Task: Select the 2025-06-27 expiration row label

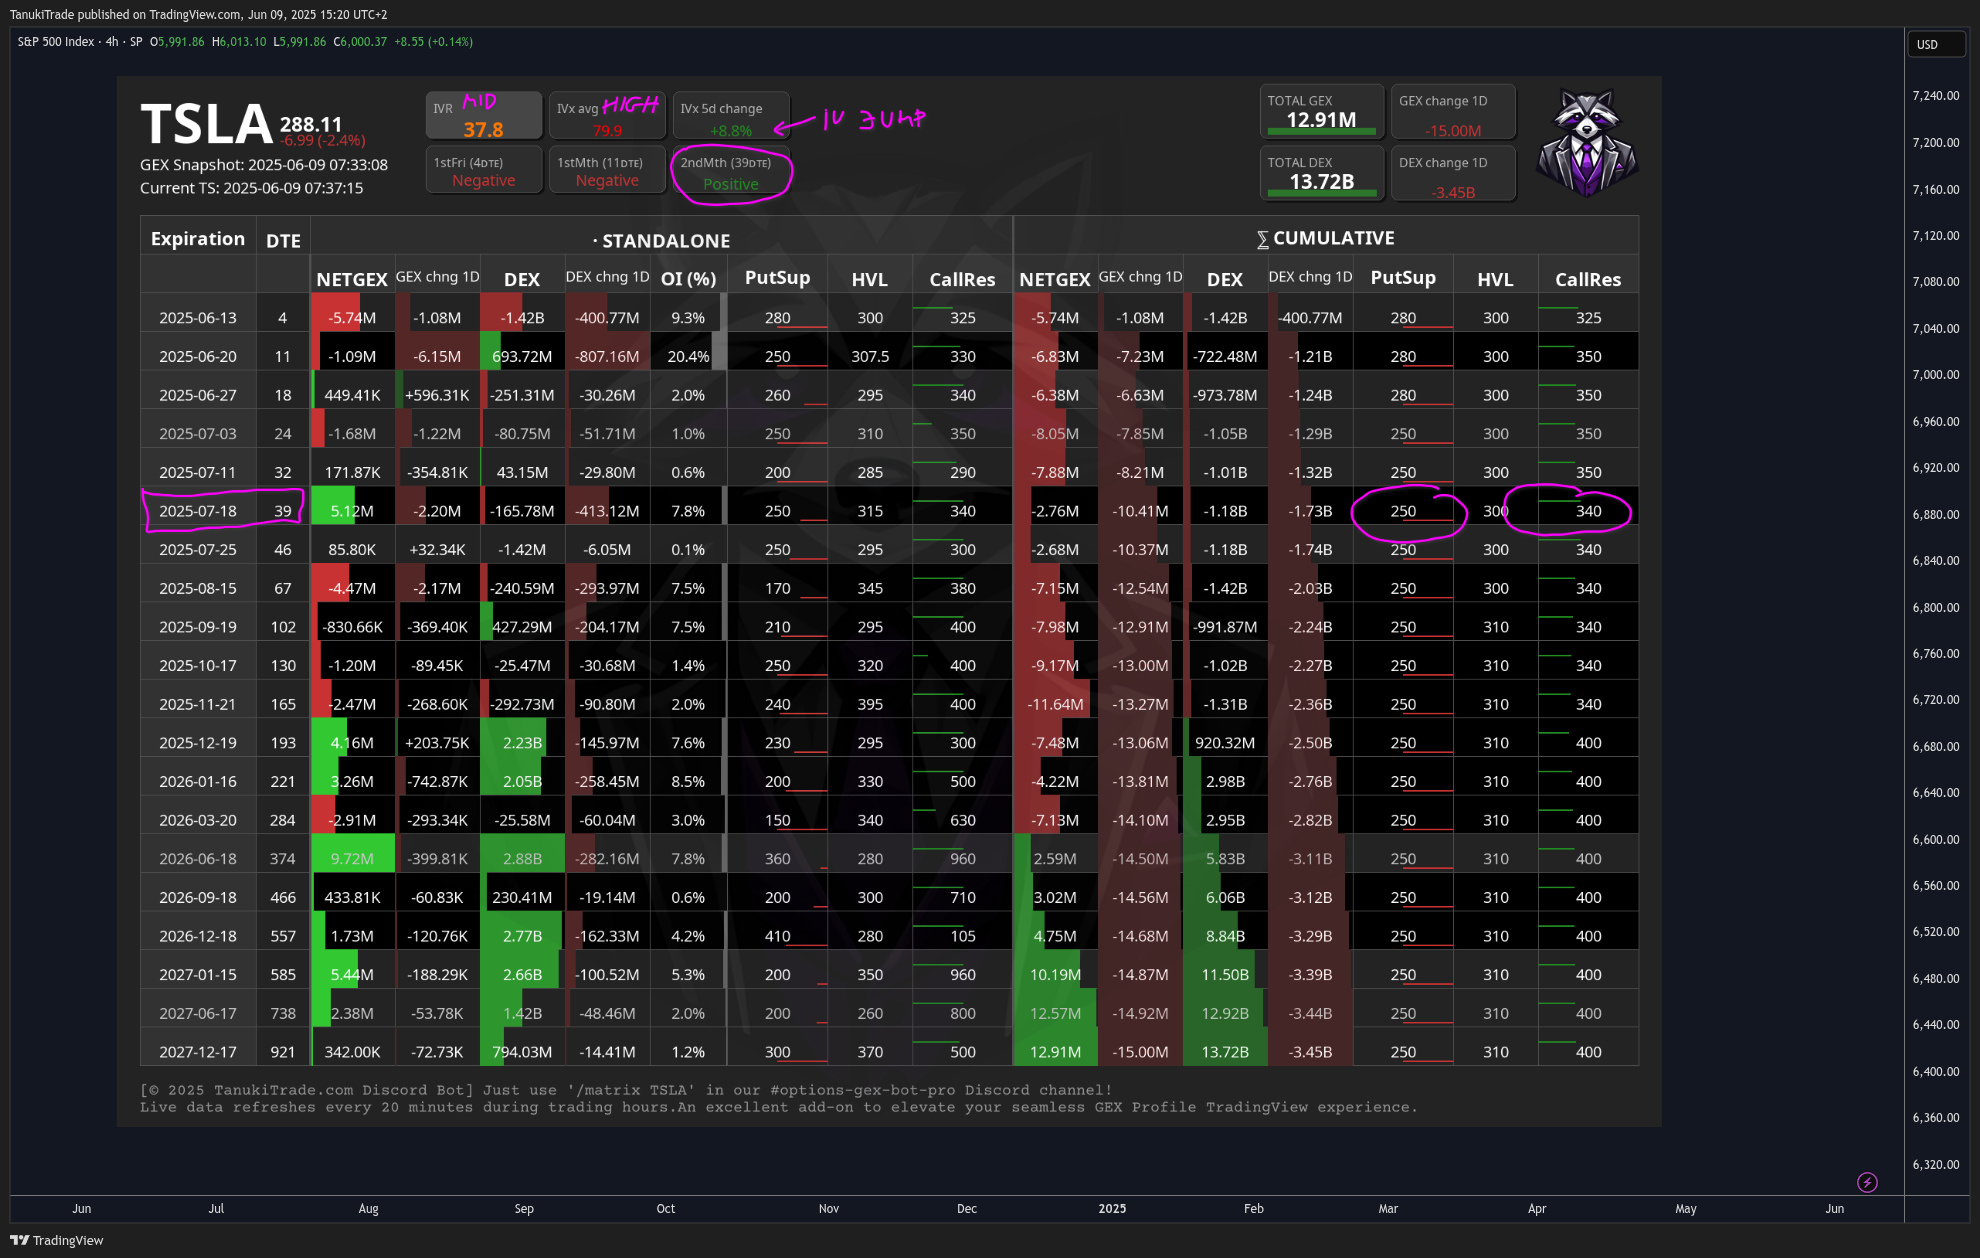Action: [198, 395]
